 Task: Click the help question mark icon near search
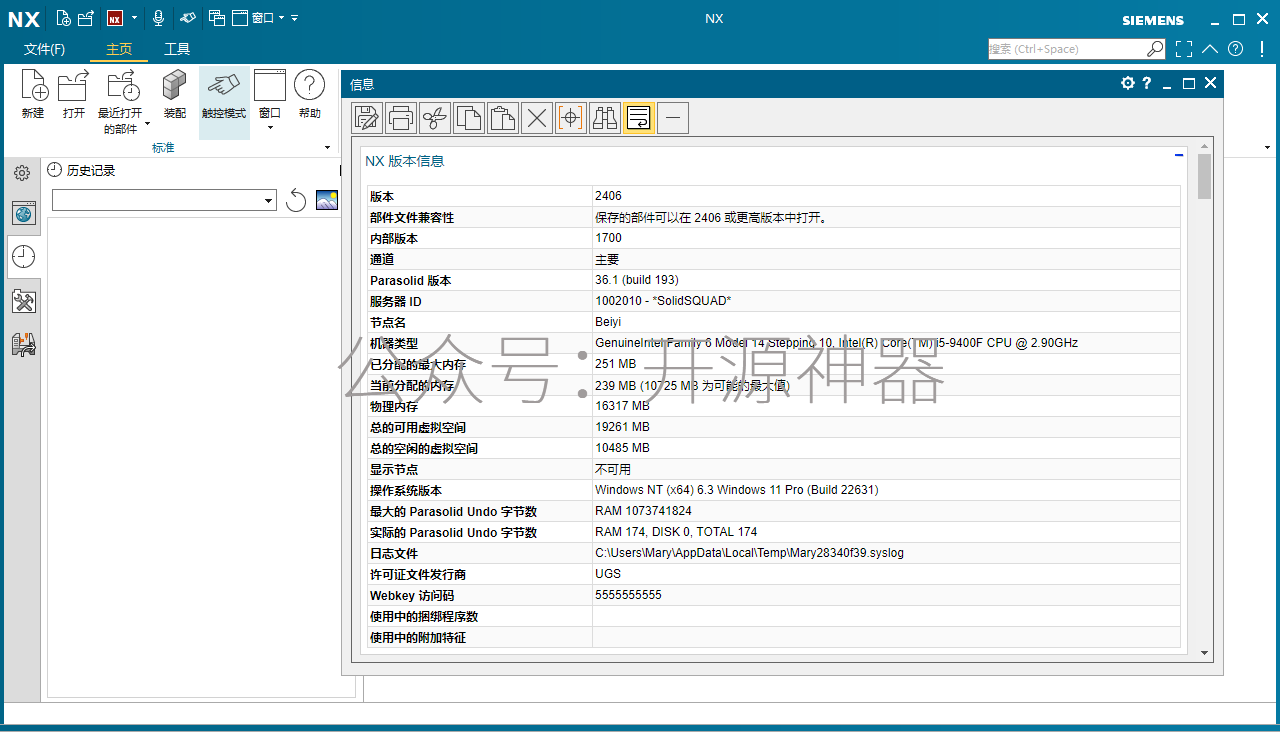click(1236, 49)
